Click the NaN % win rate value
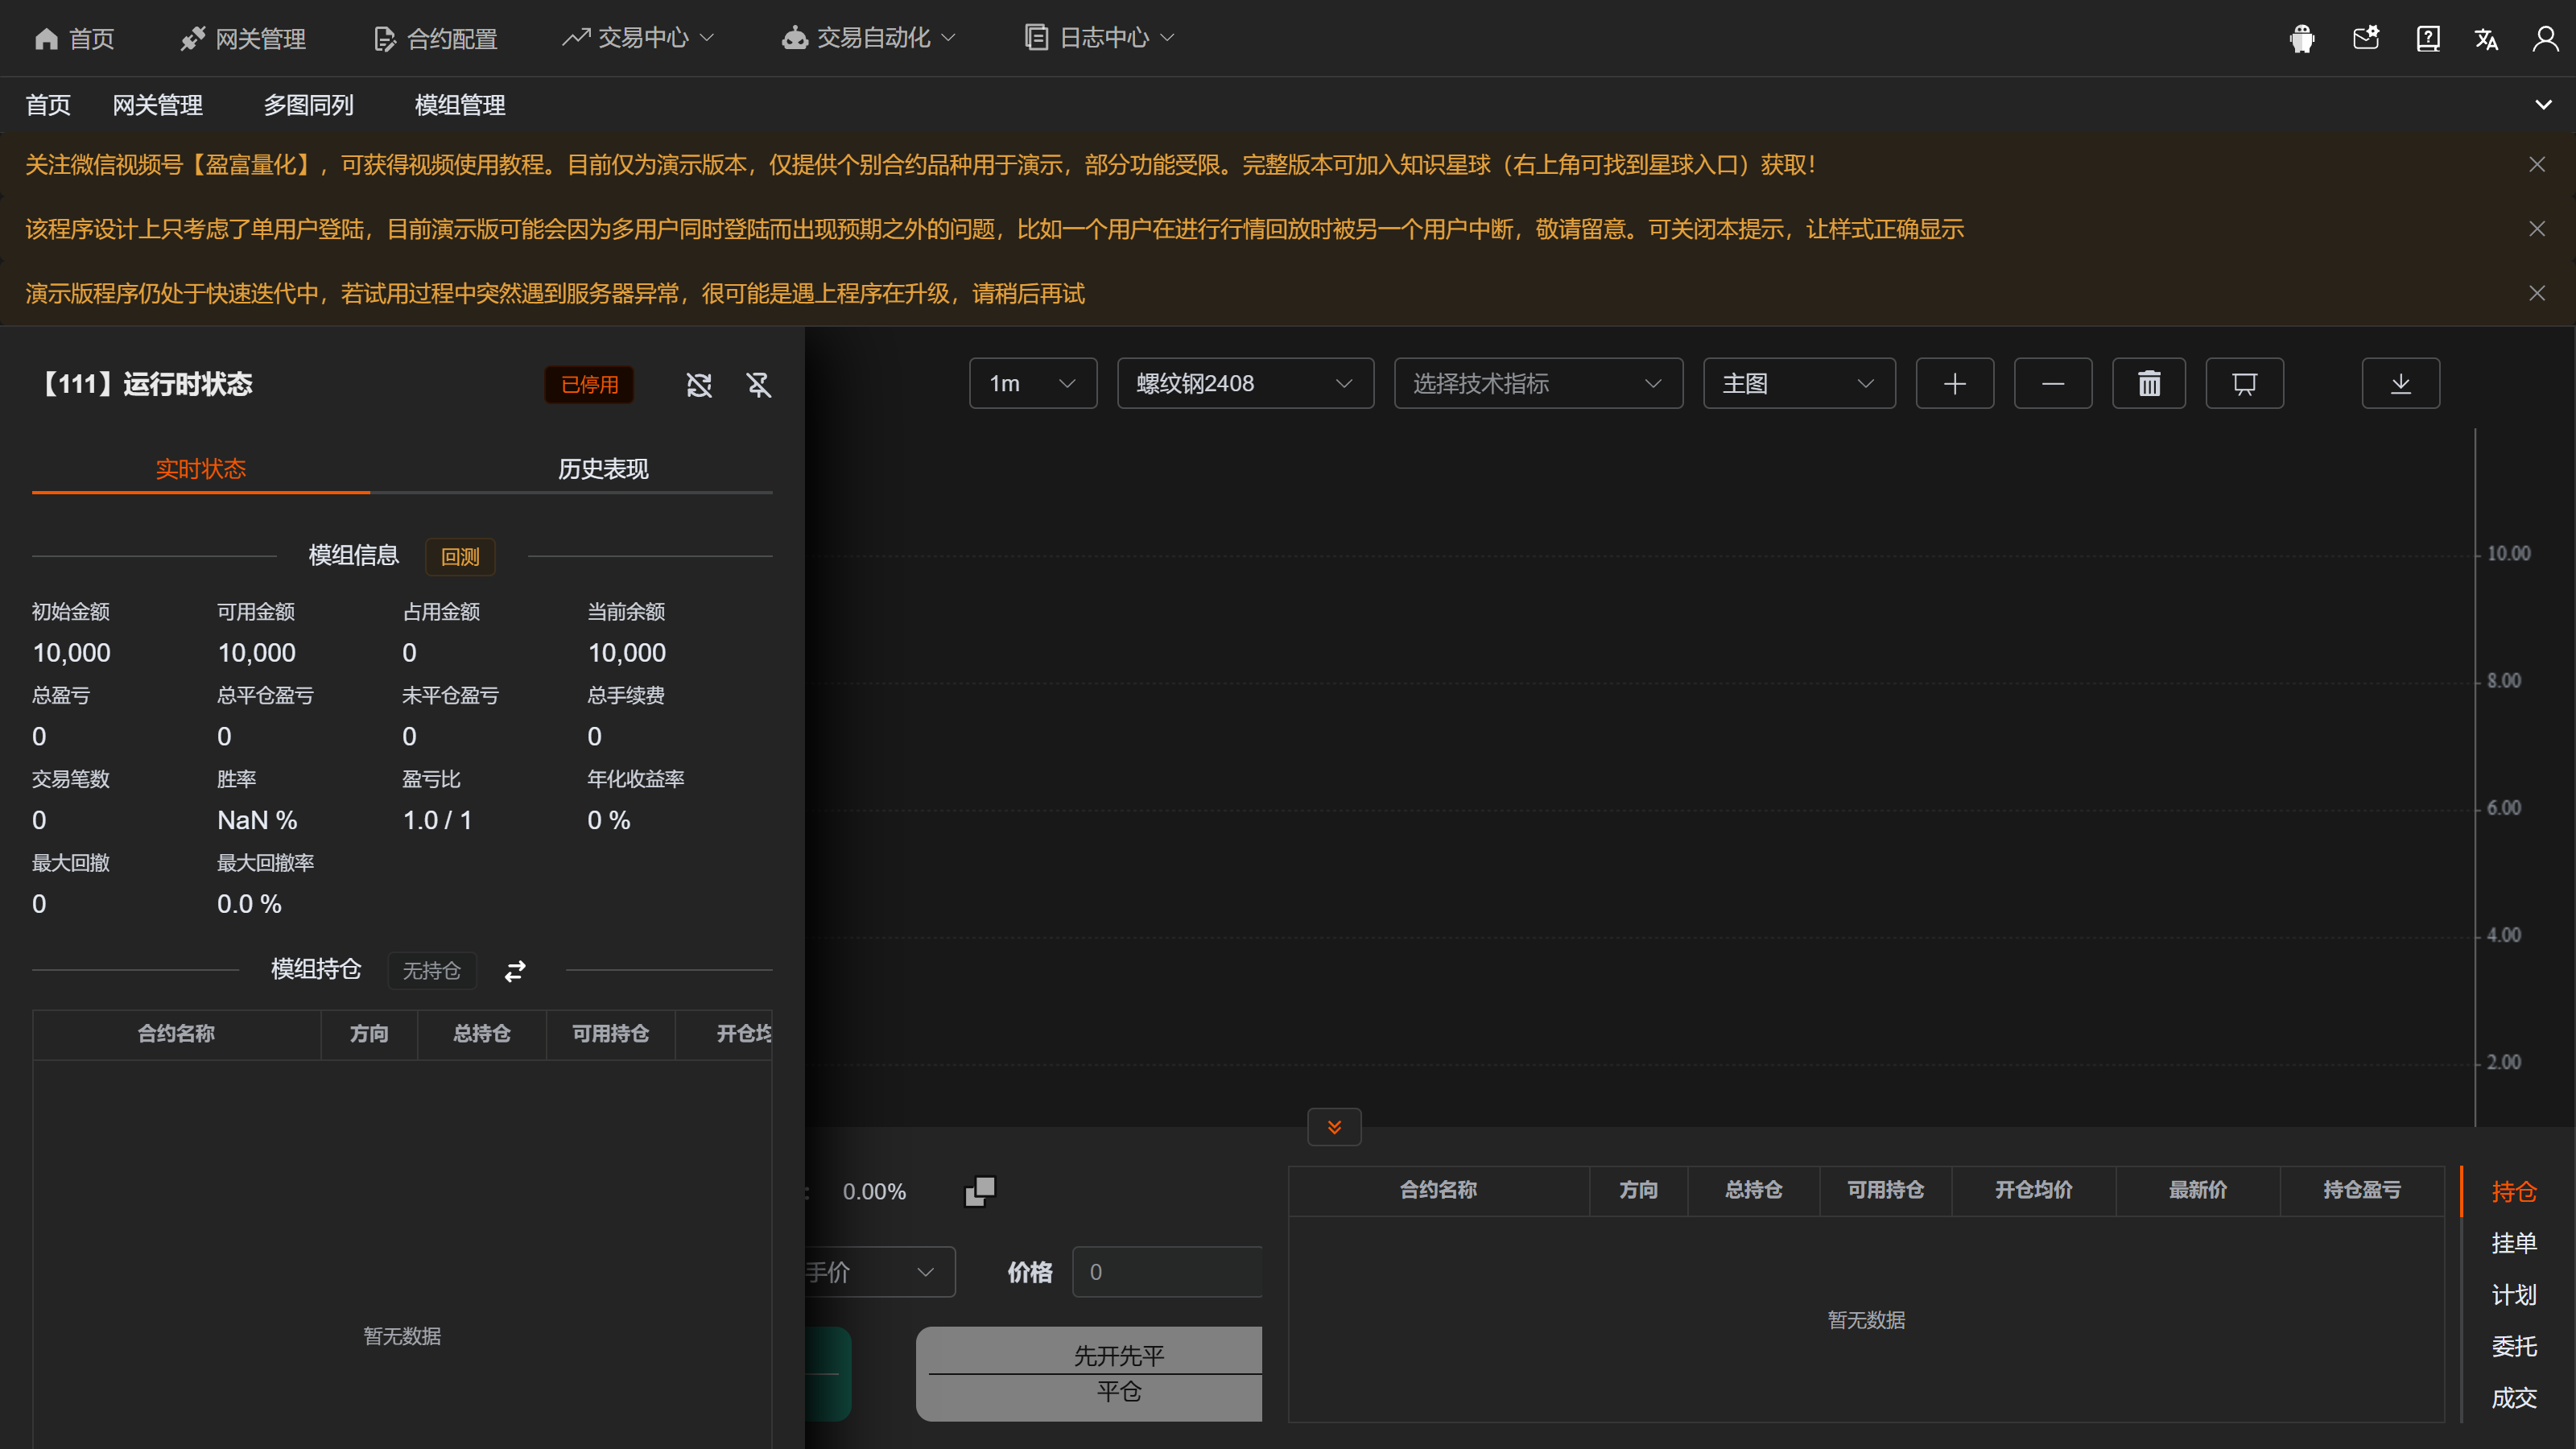The image size is (2576, 1449). (257, 820)
